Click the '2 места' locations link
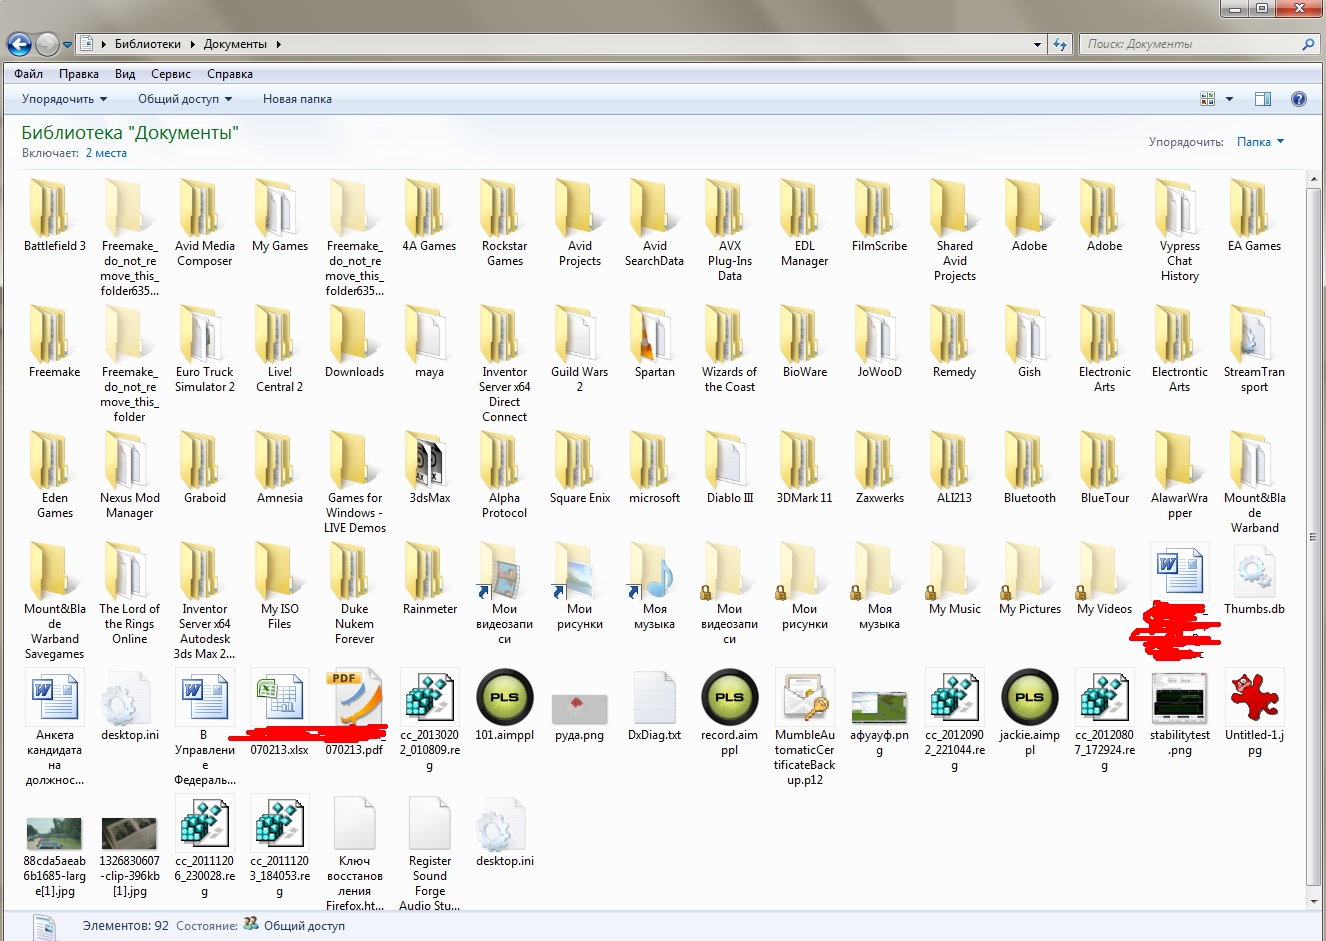This screenshot has width=1326, height=941. pyautogui.click(x=106, y=153)
